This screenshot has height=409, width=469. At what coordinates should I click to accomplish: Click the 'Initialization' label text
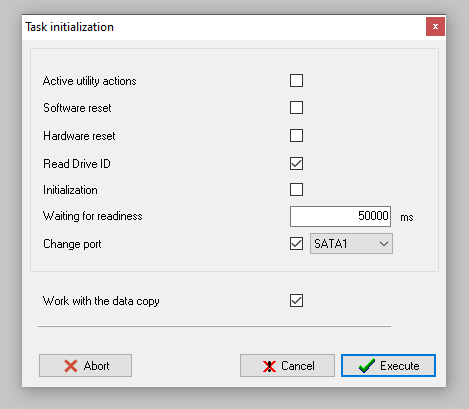click(70, 190)
